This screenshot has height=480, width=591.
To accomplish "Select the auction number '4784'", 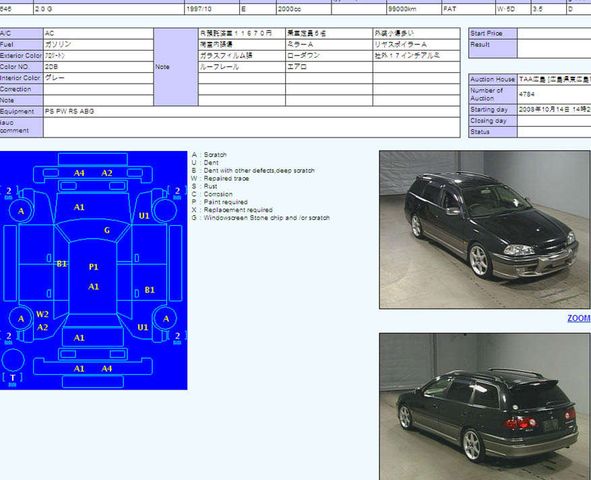I will [527, 94].
